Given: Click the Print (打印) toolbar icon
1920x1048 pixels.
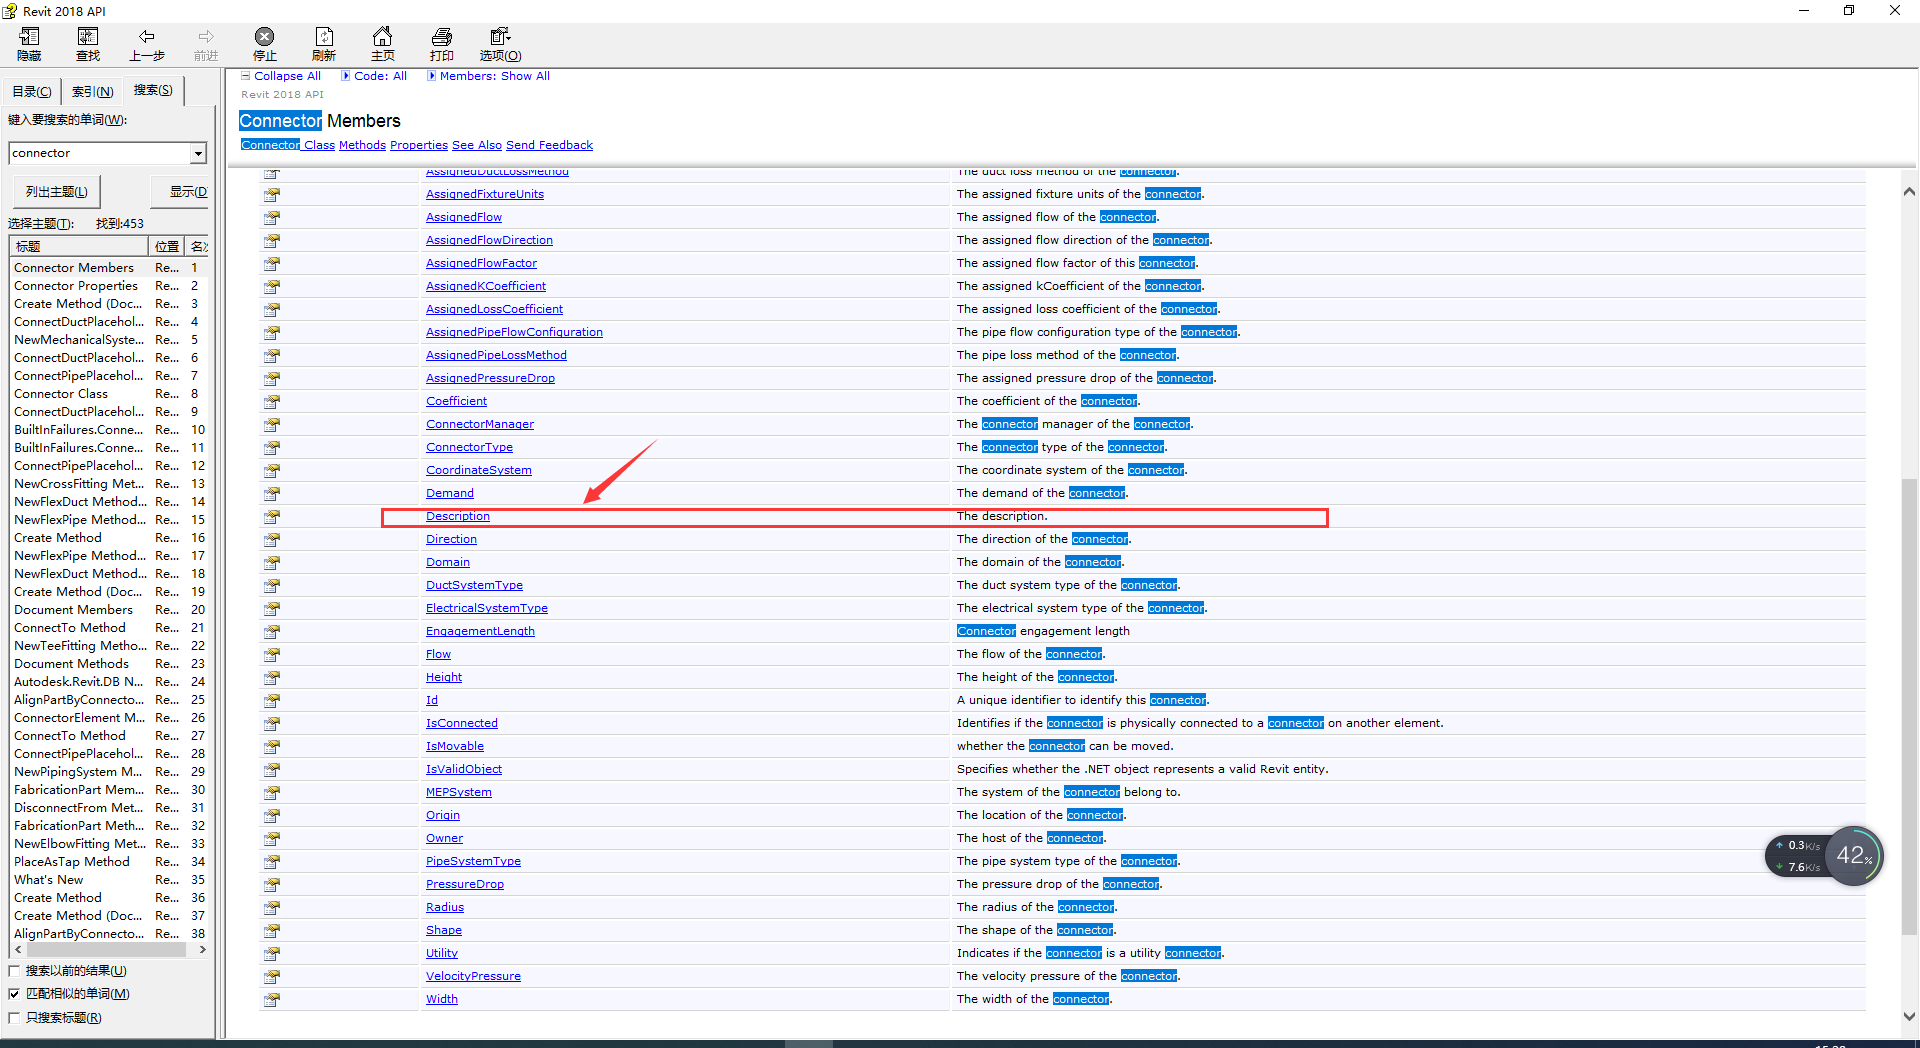Looking at the screenshot, I should point(442,45).
